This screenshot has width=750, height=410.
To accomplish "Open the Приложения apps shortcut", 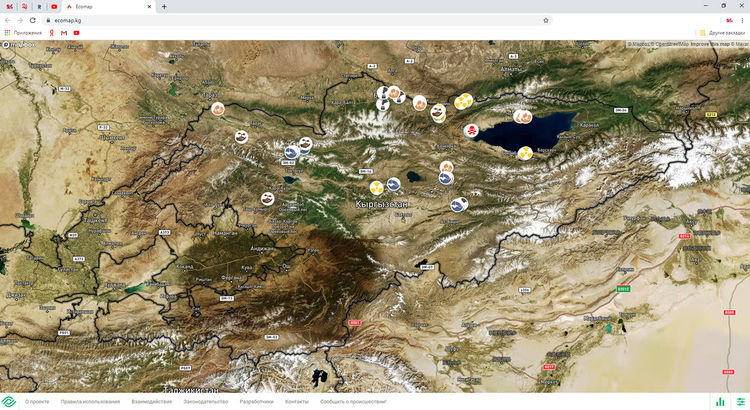I will pyautogui.click(x=23, y=33).
